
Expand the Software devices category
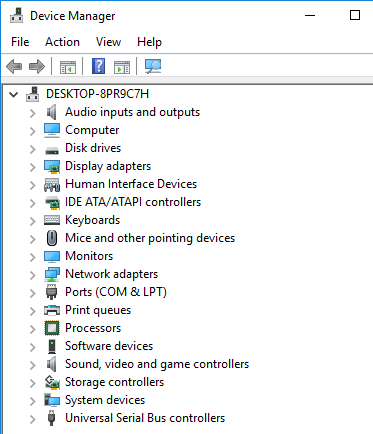(x=33, y=347)
